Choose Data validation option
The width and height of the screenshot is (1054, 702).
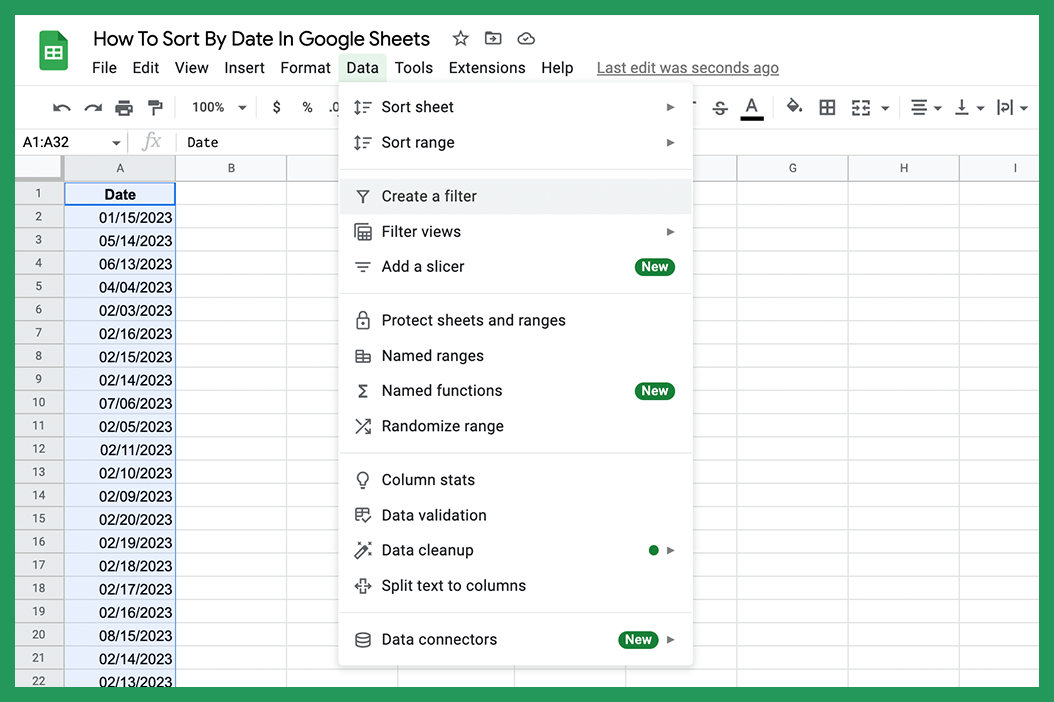(516, 515)
